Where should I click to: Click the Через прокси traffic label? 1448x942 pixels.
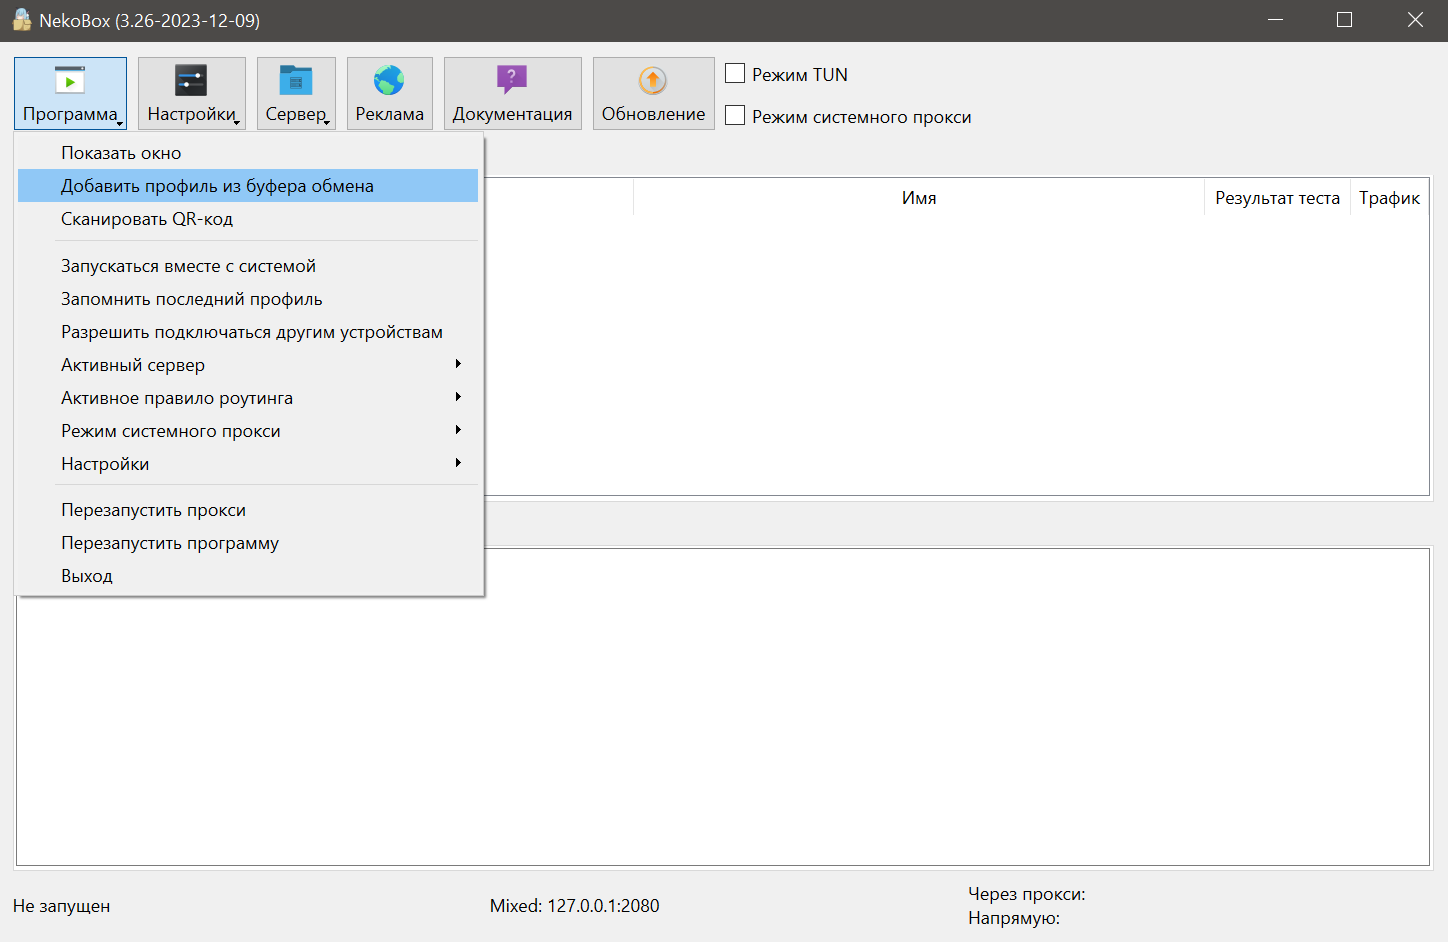[1026, 894]
